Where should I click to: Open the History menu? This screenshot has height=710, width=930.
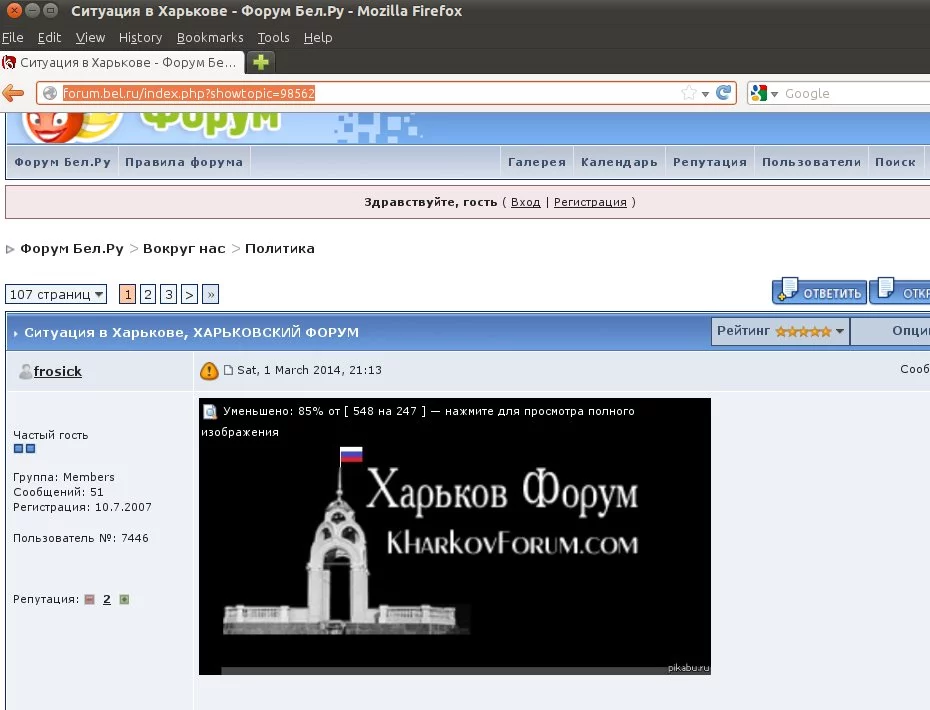click(x=140, y=37)
